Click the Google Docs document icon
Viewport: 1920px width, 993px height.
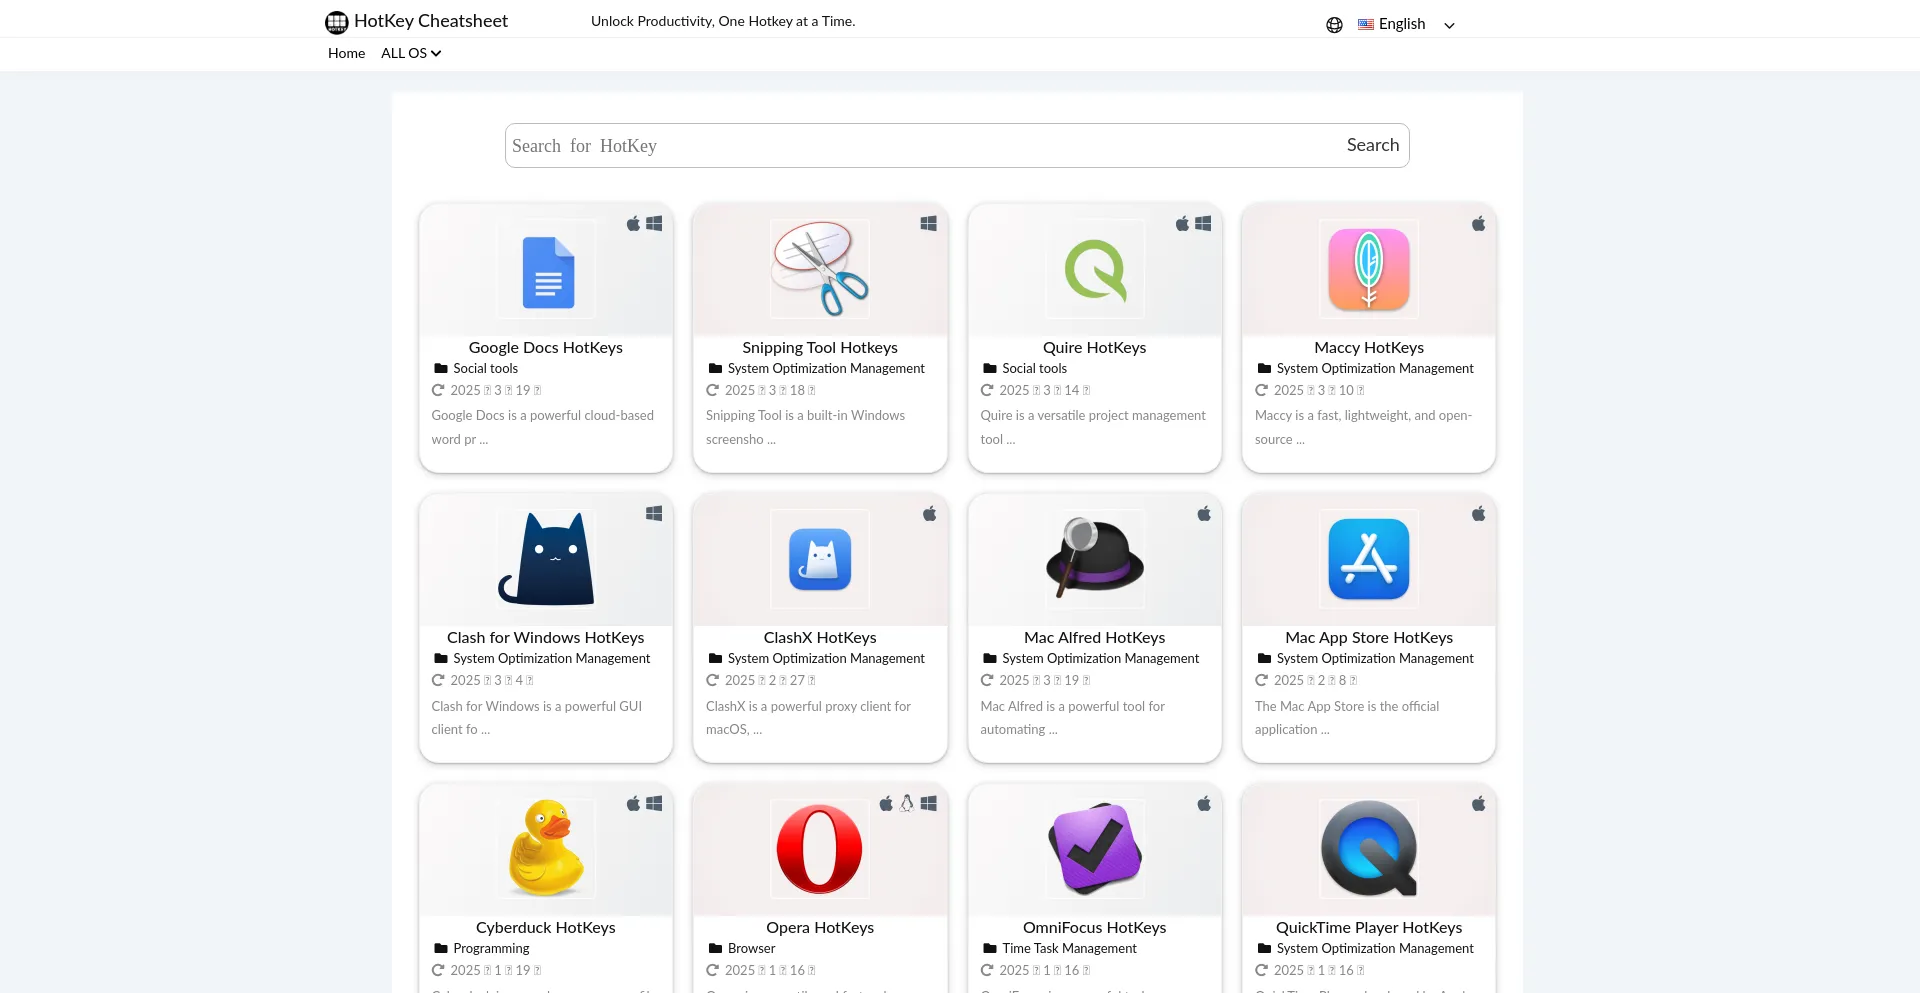(547, 271)
